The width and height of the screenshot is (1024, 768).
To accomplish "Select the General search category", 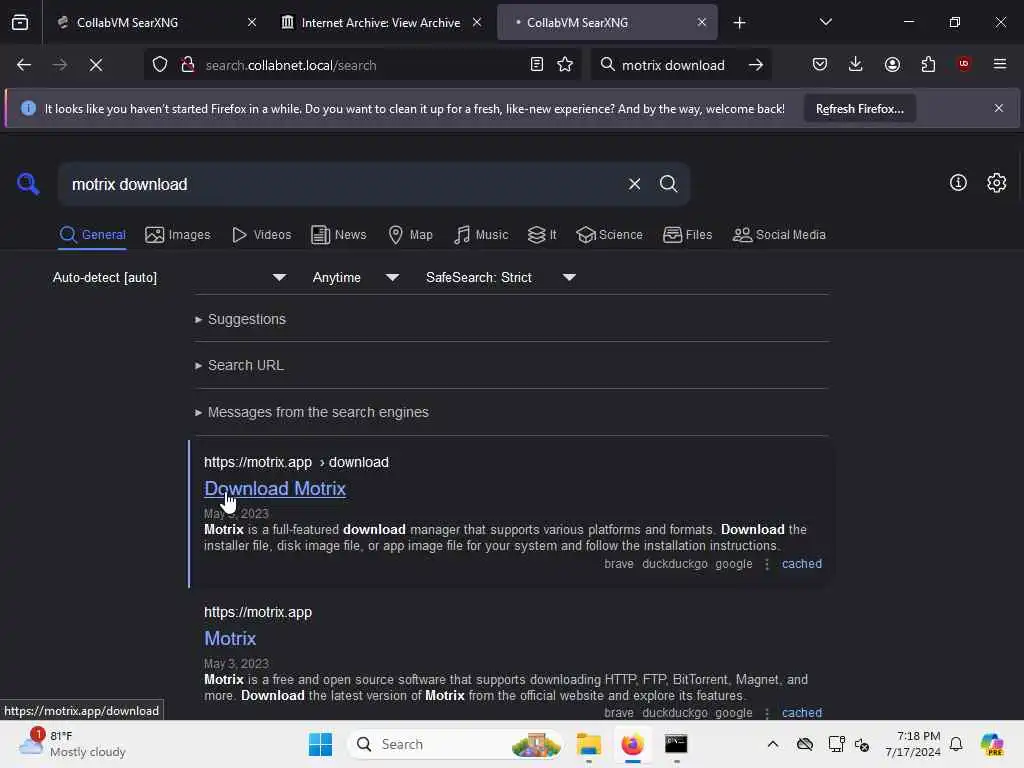I will (92, 235).
